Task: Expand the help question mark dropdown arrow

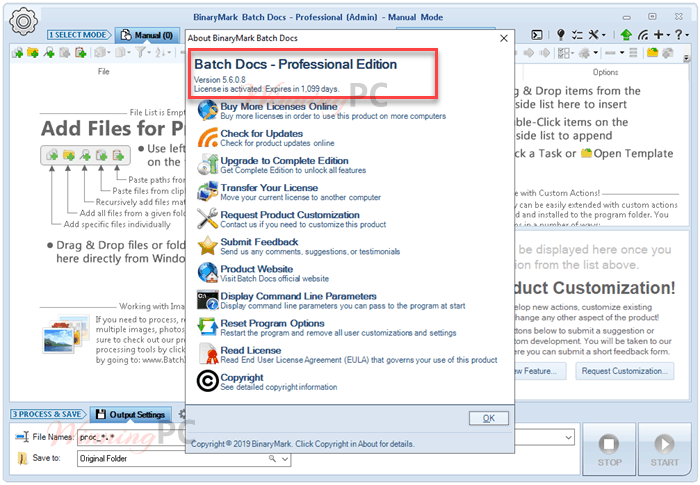Action: [687, 35]
